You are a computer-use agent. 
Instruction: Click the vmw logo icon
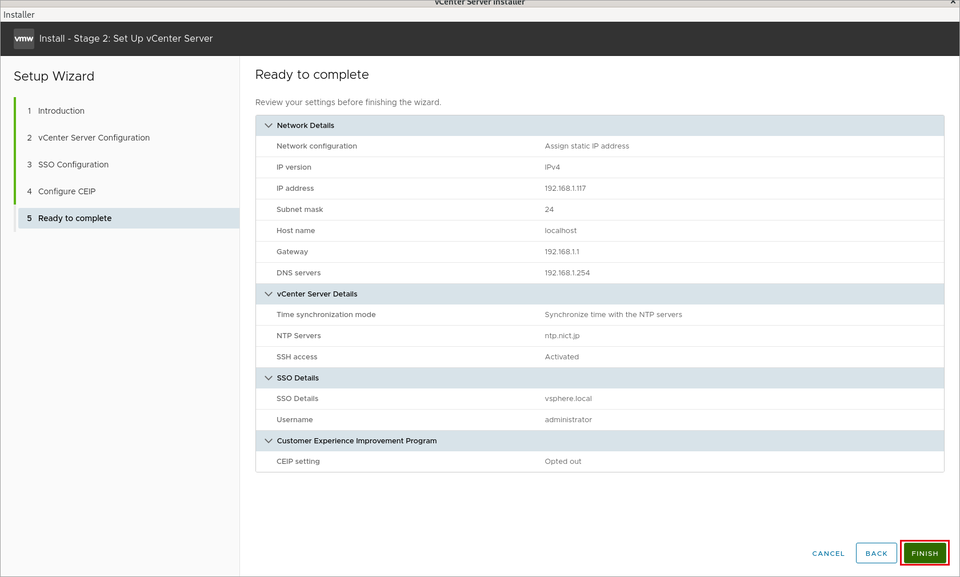click(24, 39)
